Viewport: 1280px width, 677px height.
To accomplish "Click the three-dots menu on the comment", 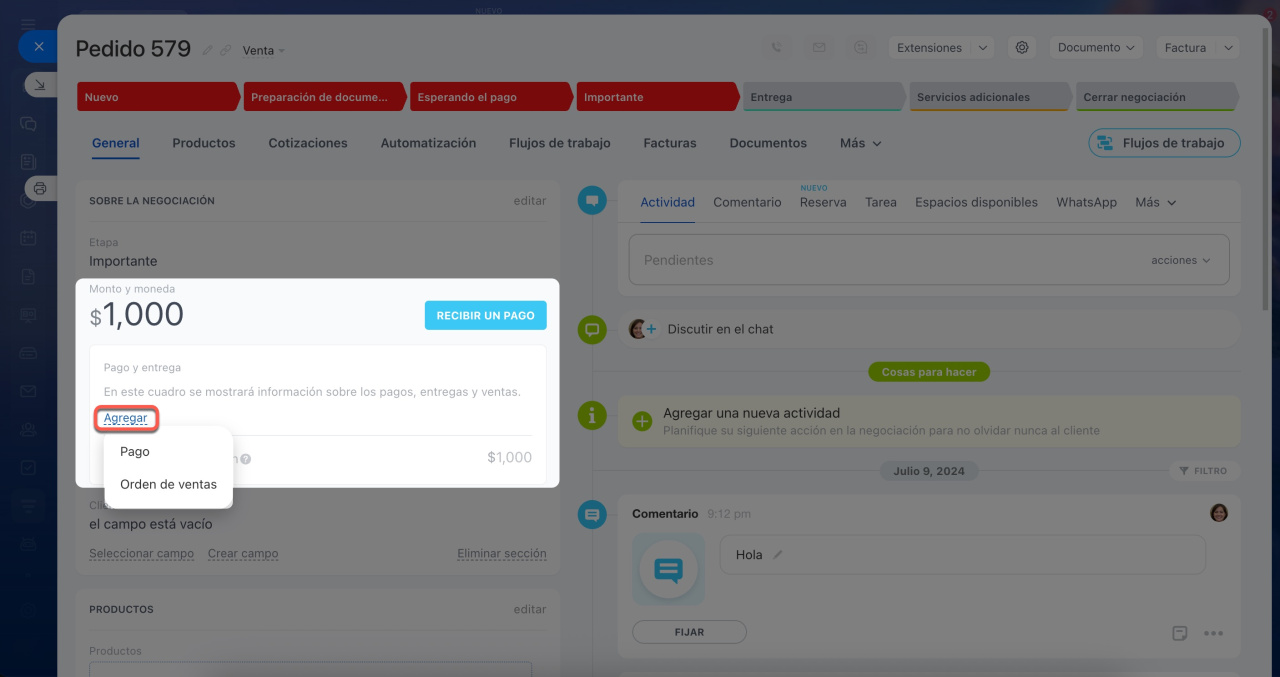I will click(x=1213, y=633).
